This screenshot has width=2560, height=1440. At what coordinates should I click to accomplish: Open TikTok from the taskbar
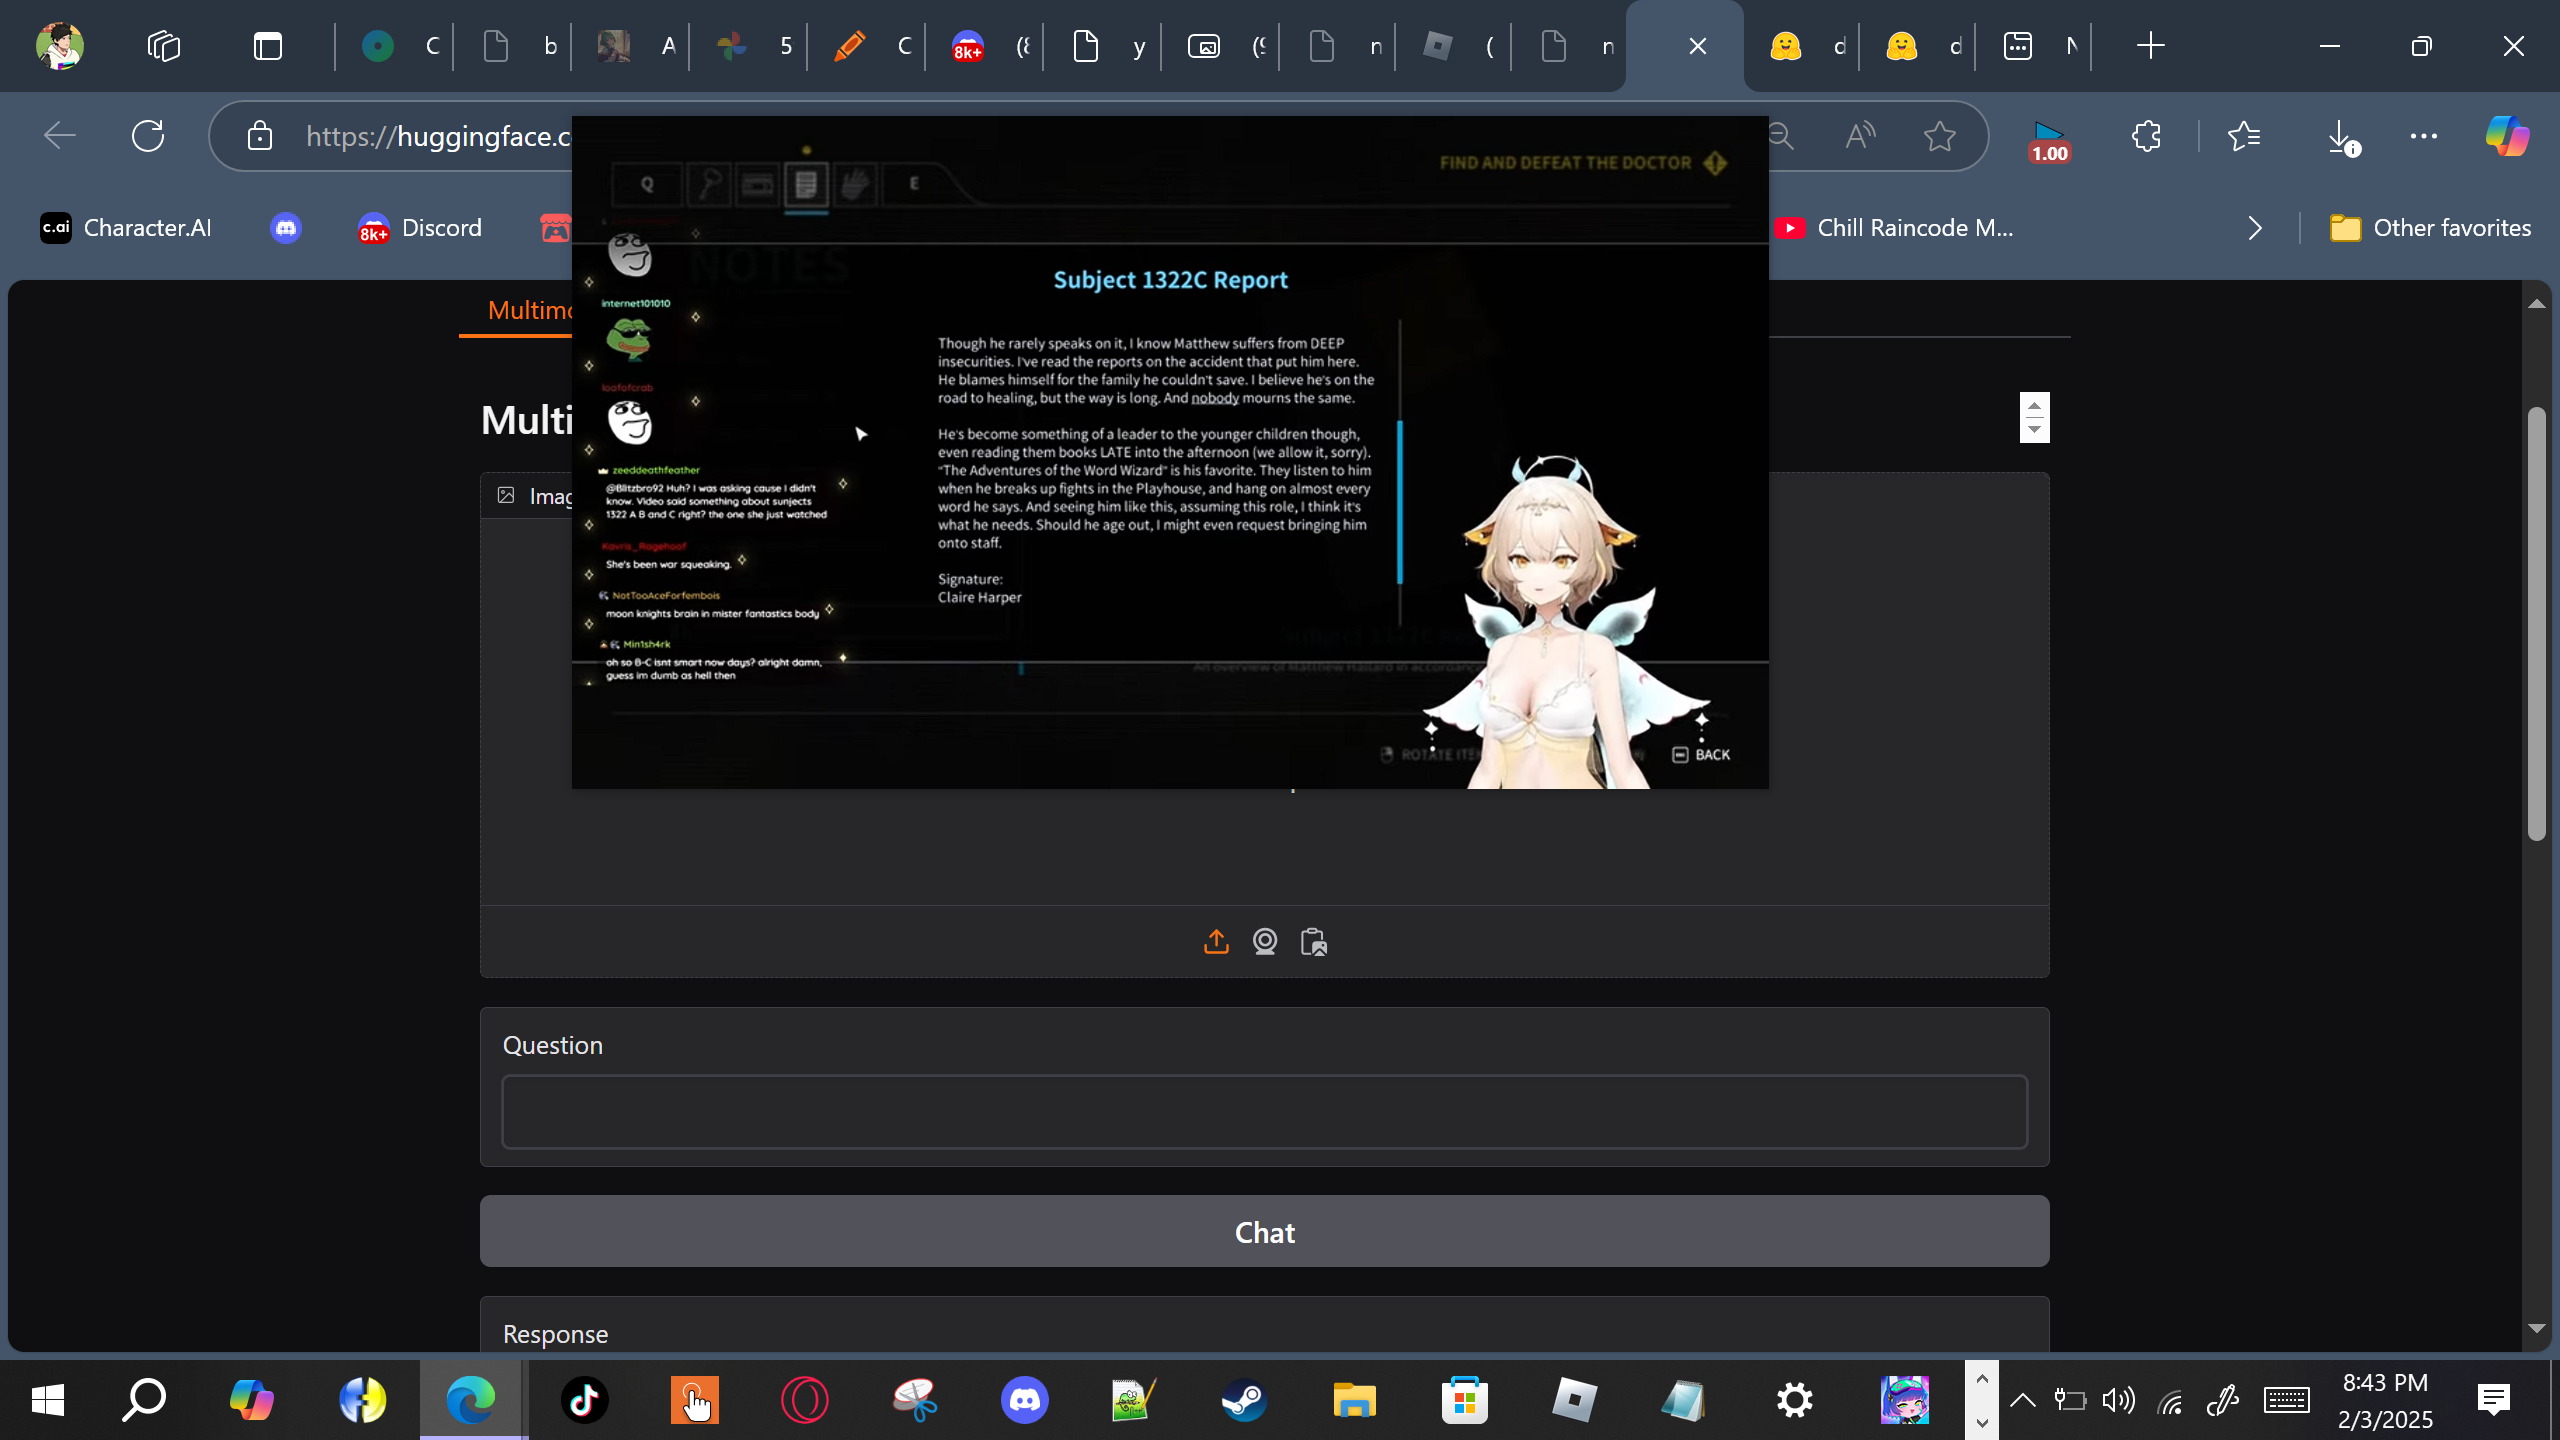click(585, 1400)
